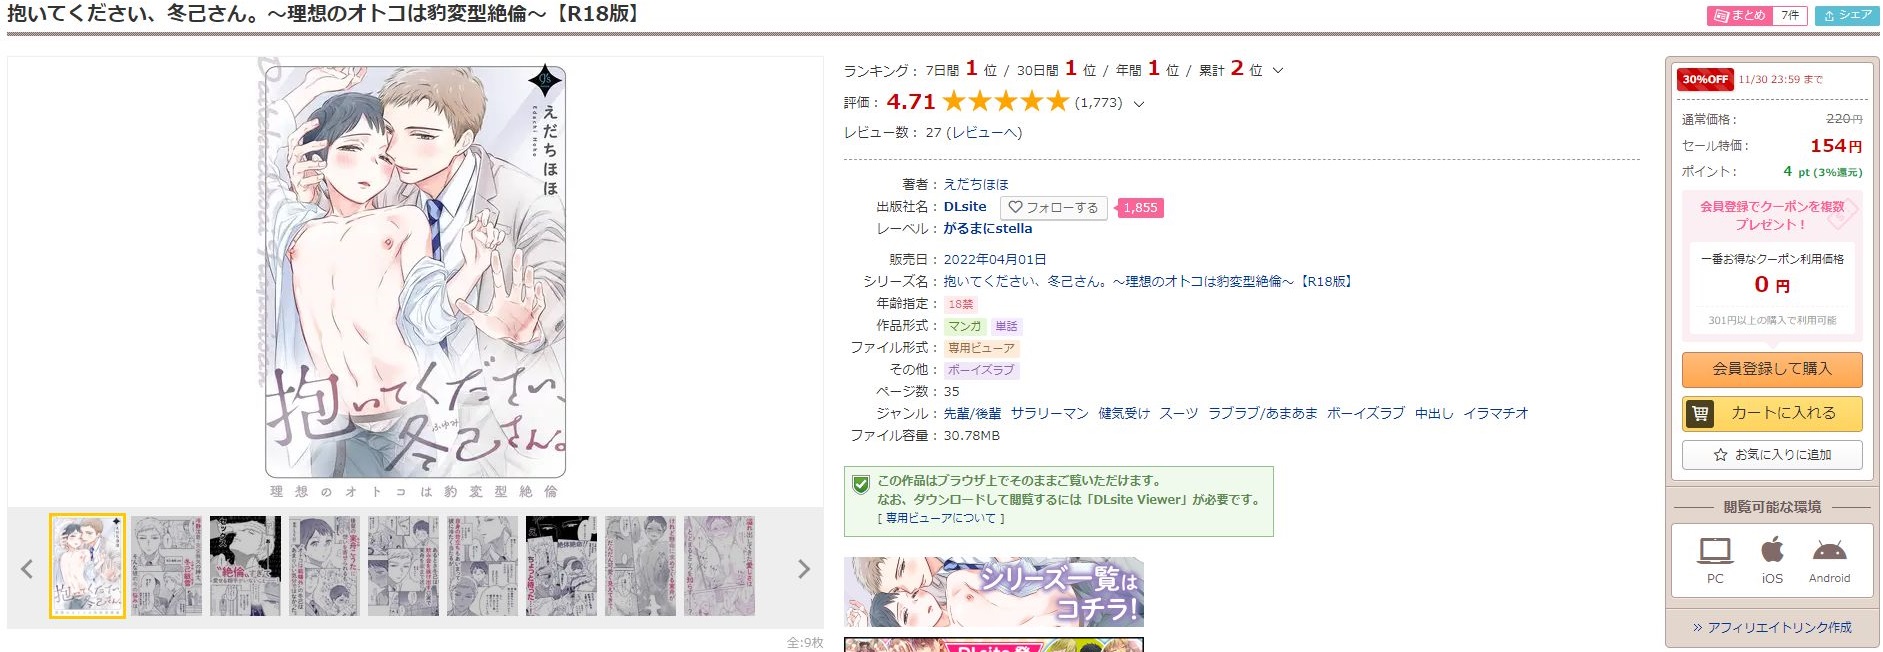
Task: Select the マンガ format tag
Action: 965,326
